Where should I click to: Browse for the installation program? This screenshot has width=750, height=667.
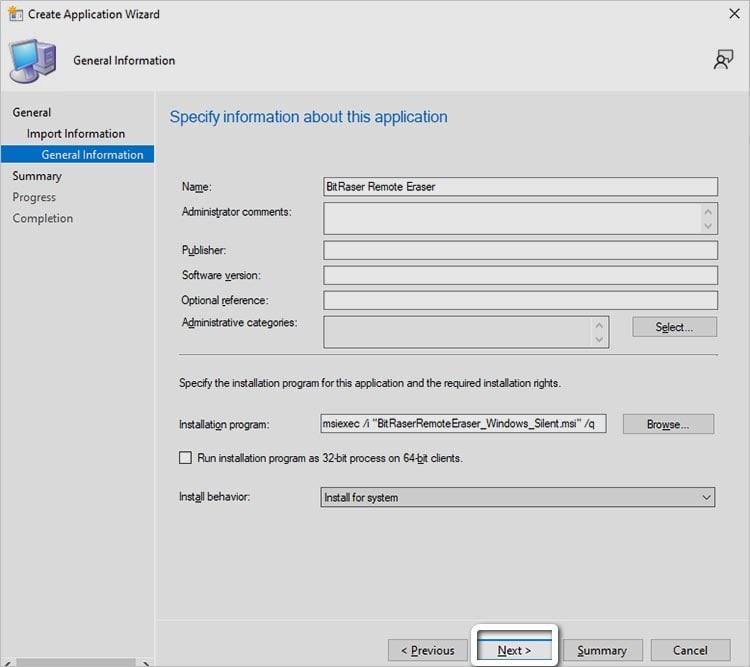668,424
